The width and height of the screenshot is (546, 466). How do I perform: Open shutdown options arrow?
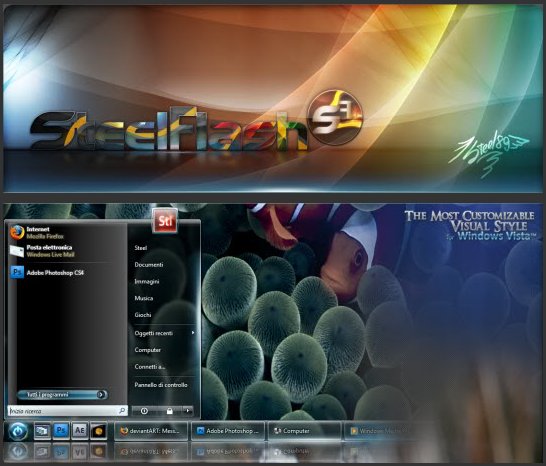coord(188,411)
